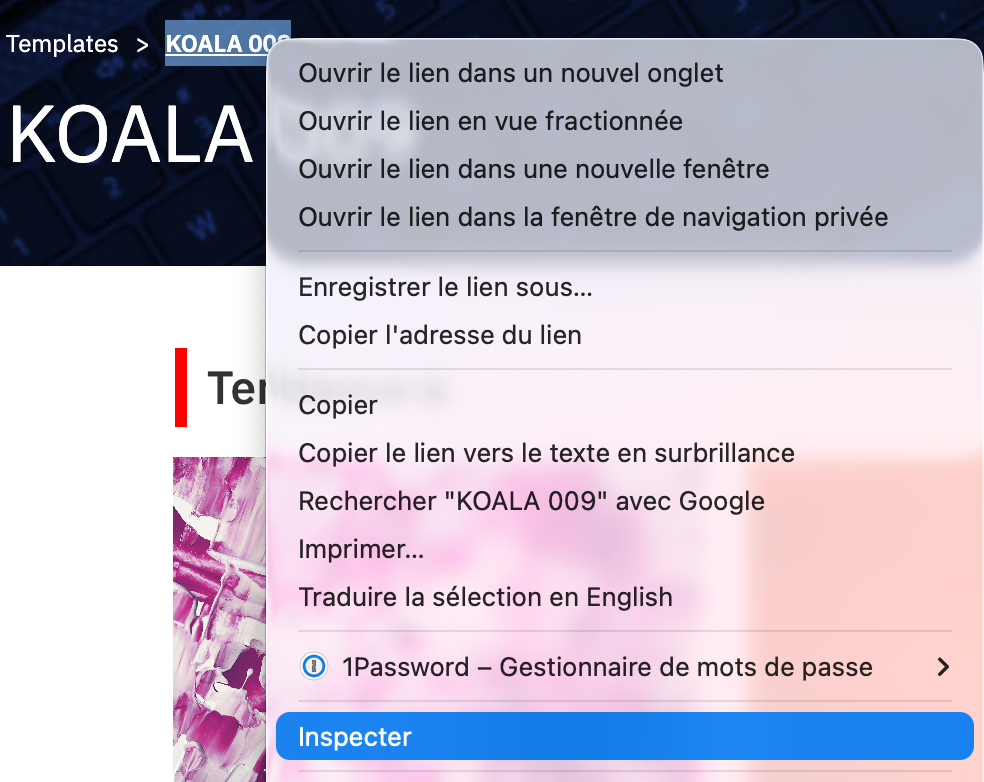This screenshot has width=984, height=782.
Task: Click 'Enregistrer le lien sous…'
Action: coord(445,289)
